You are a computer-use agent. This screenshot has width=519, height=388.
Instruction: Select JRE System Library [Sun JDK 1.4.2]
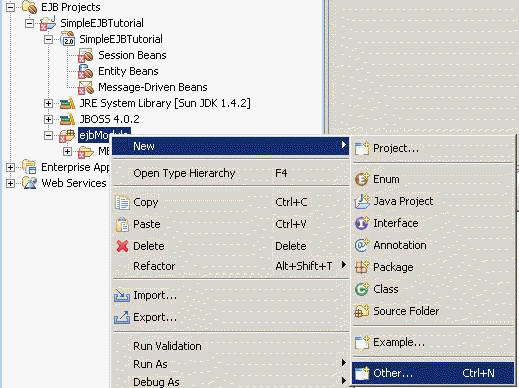point(165,103)
